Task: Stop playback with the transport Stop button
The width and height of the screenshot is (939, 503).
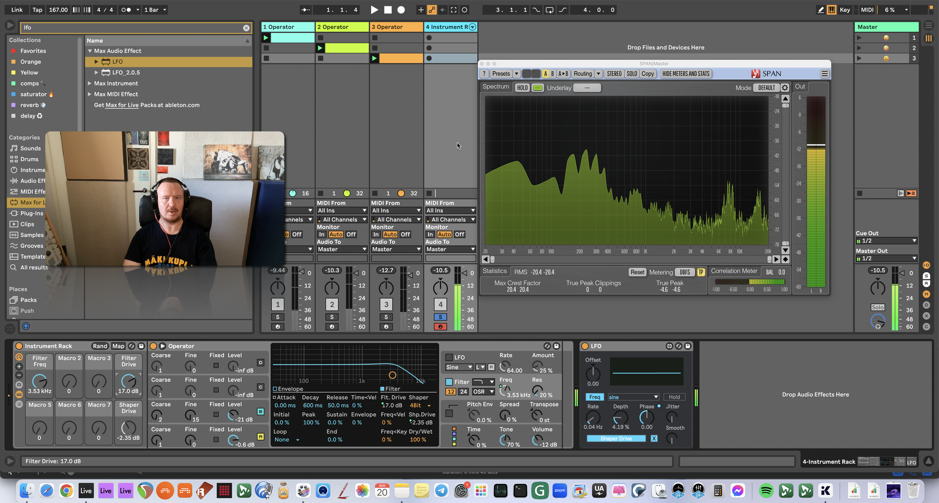Action: [387, 10]
